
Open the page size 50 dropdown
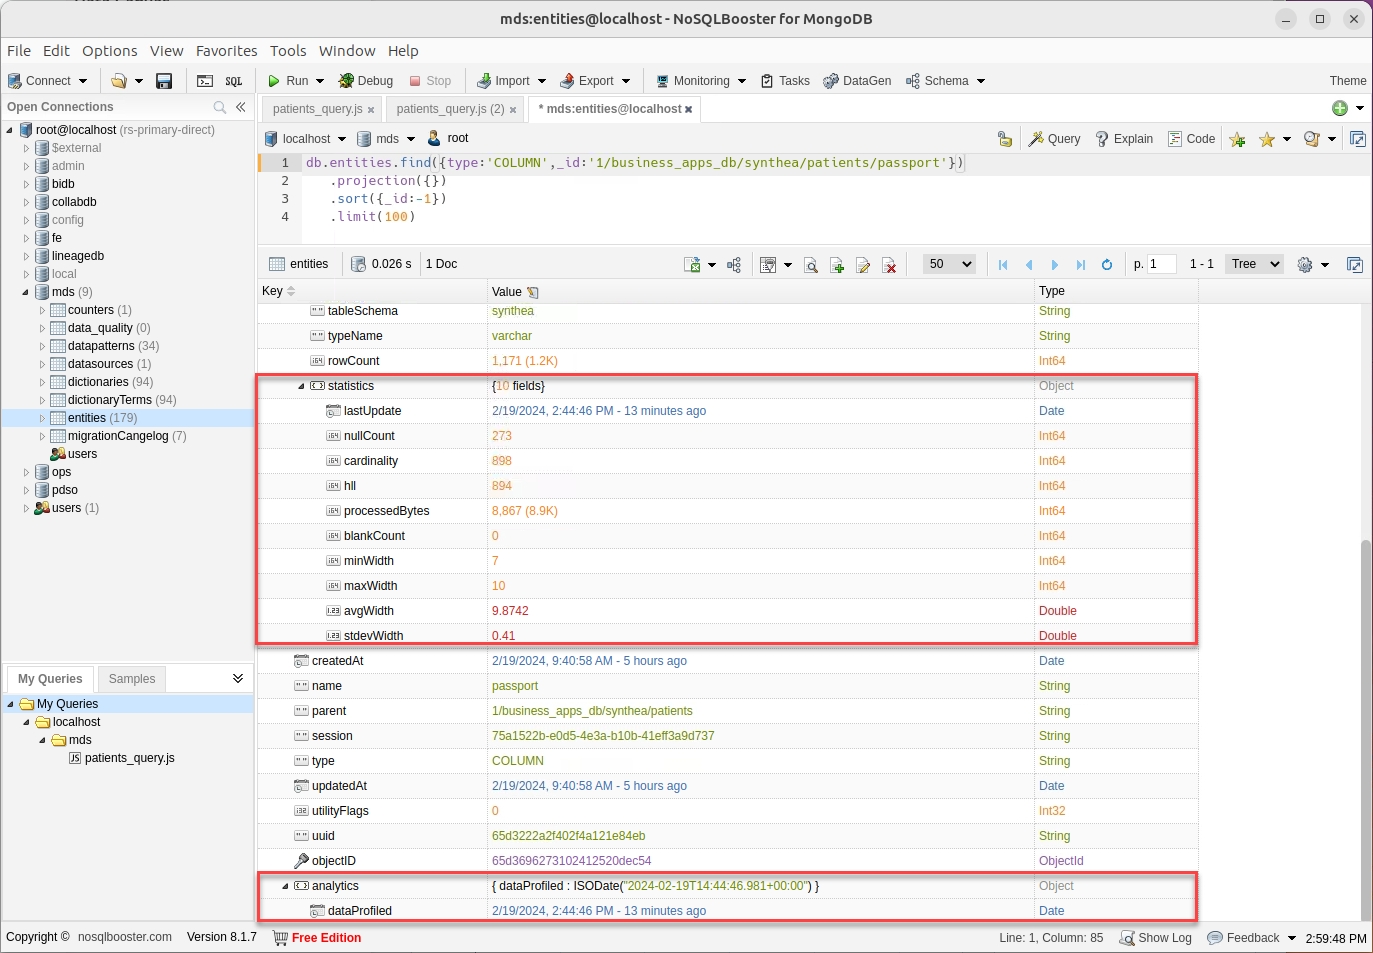coord(949,264)
